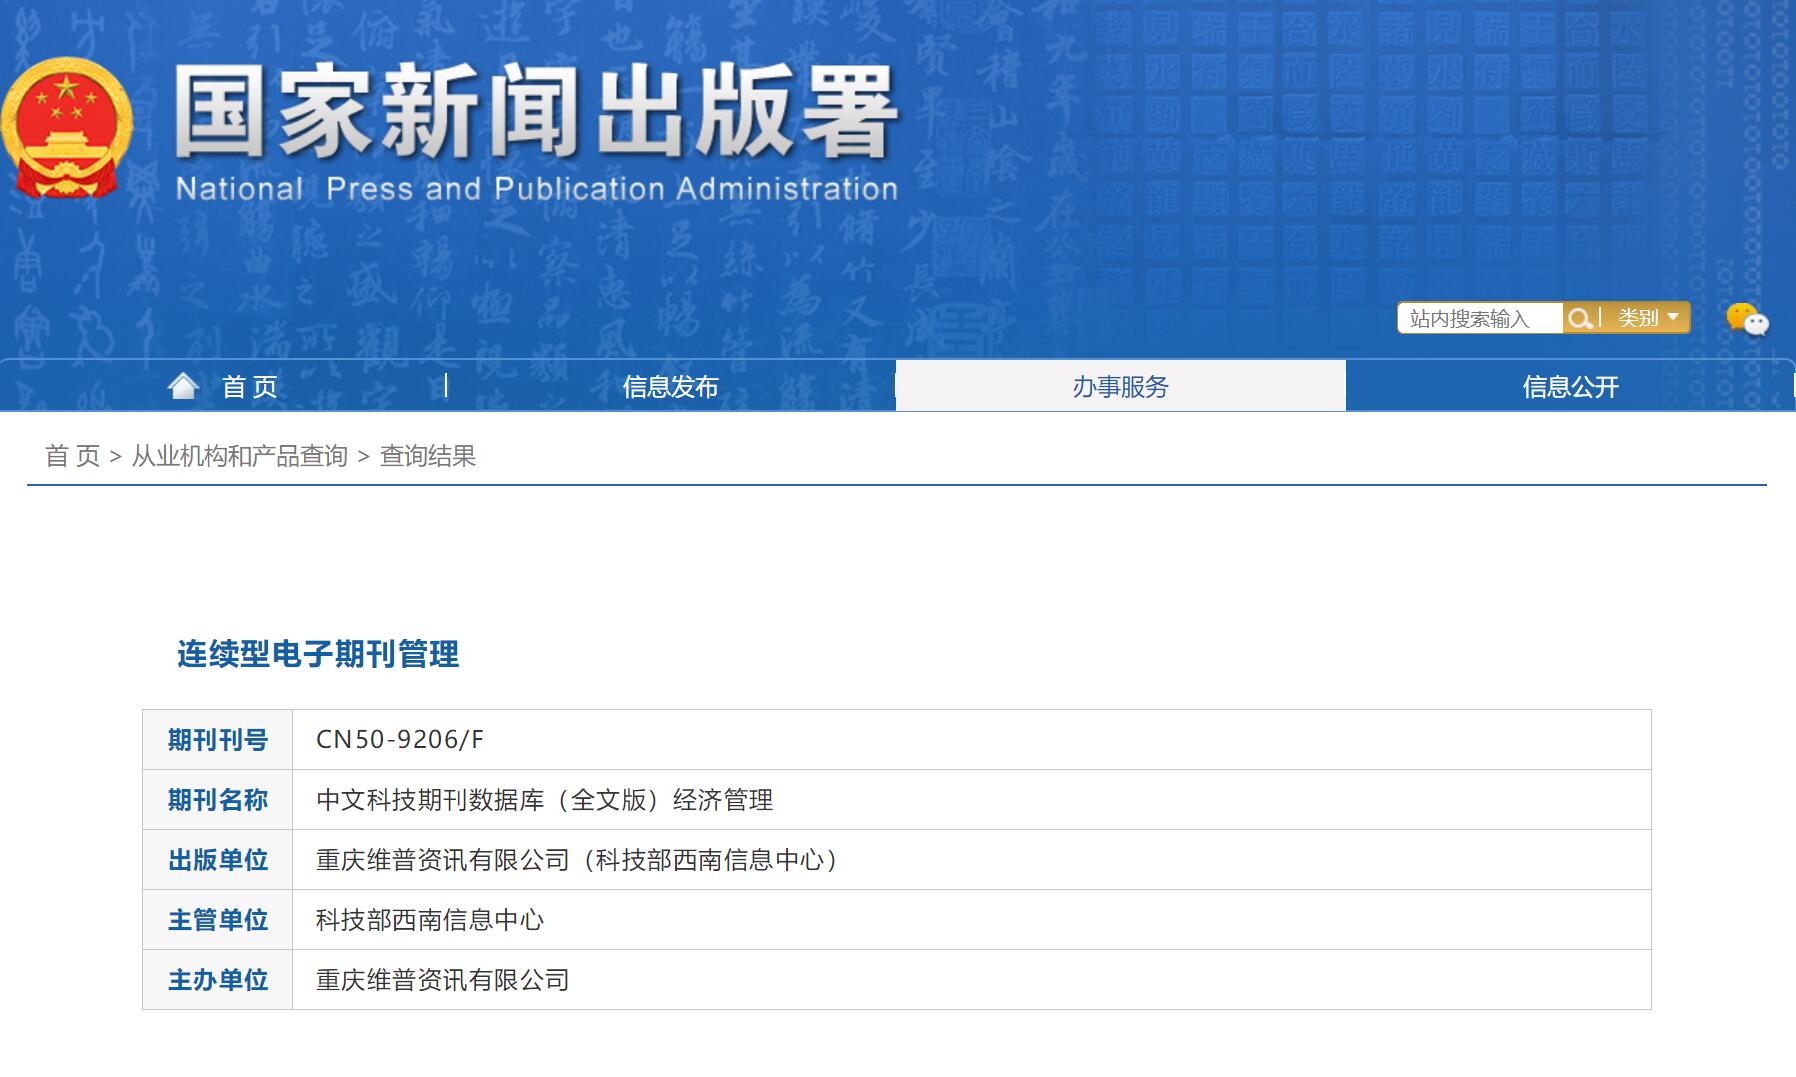This screenshot has width=1796, height=1077.
Task: Click the site search input box
Action: 1480,318
